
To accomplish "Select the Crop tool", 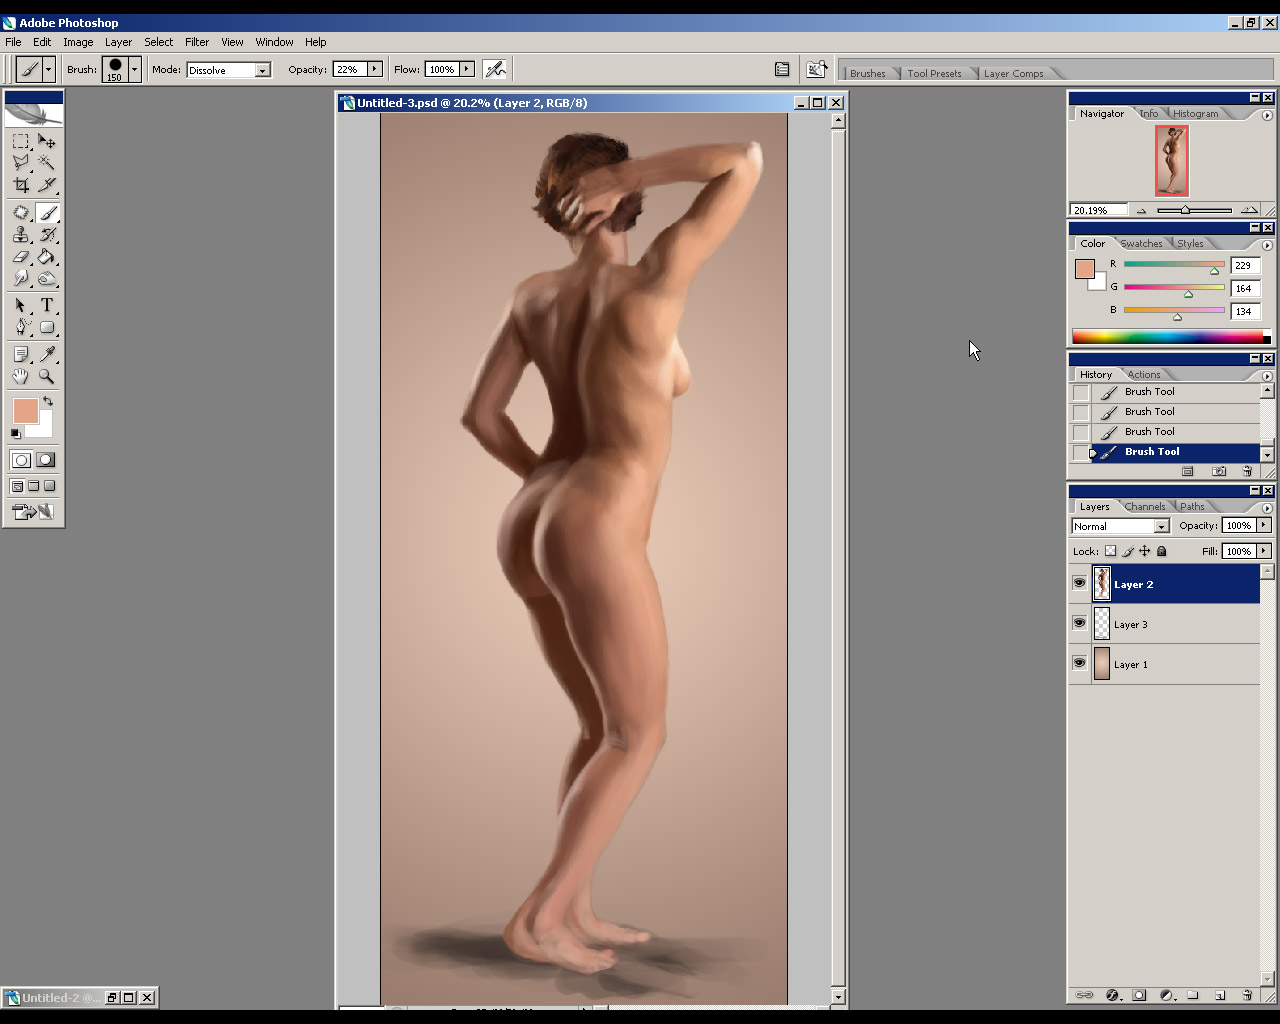I will point(21,185).
